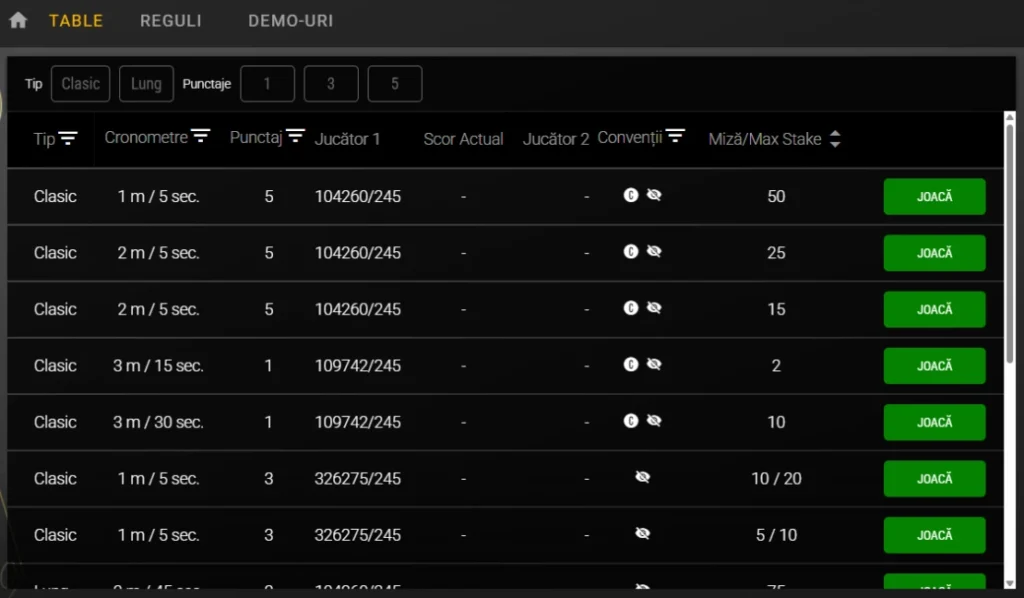Click the cube icon in 3 m / 30 sec. row
The height and width of the screenshot is (598, 1024).
pyautogui.click(x=630, y=420)
